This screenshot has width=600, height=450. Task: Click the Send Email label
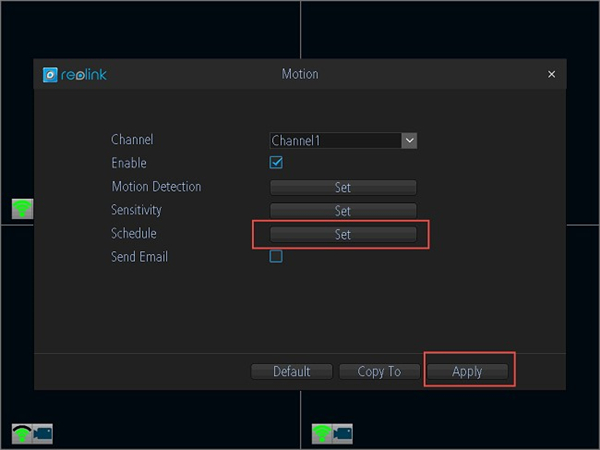[139, 256]
